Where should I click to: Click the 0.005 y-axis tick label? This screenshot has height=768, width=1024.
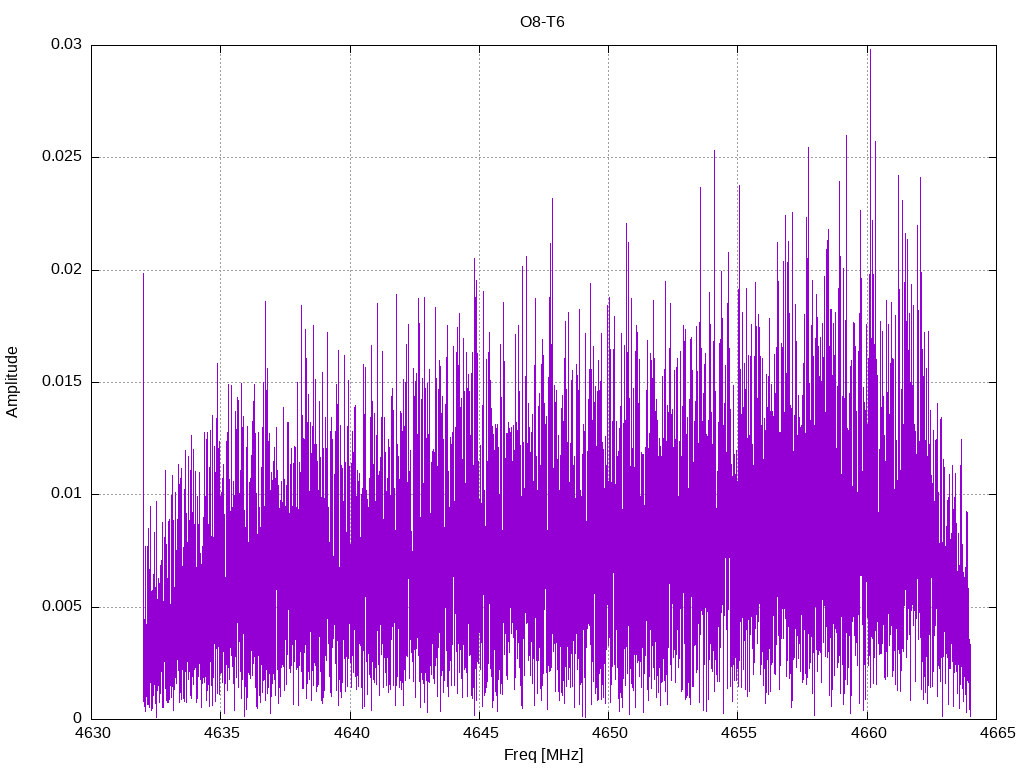(63, 606)
